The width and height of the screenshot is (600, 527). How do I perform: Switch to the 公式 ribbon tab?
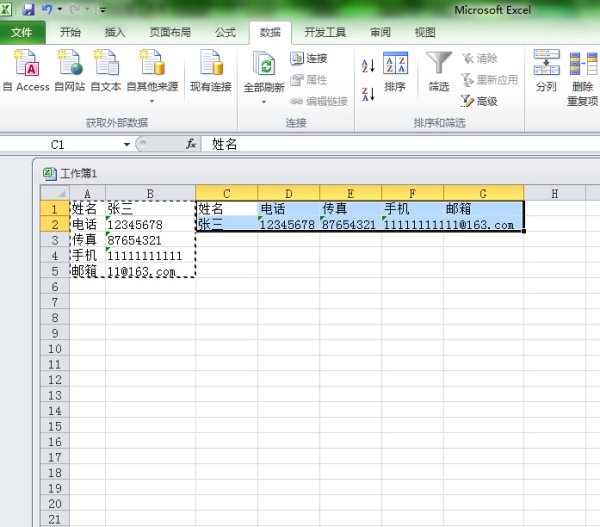(x=225, y=32)
